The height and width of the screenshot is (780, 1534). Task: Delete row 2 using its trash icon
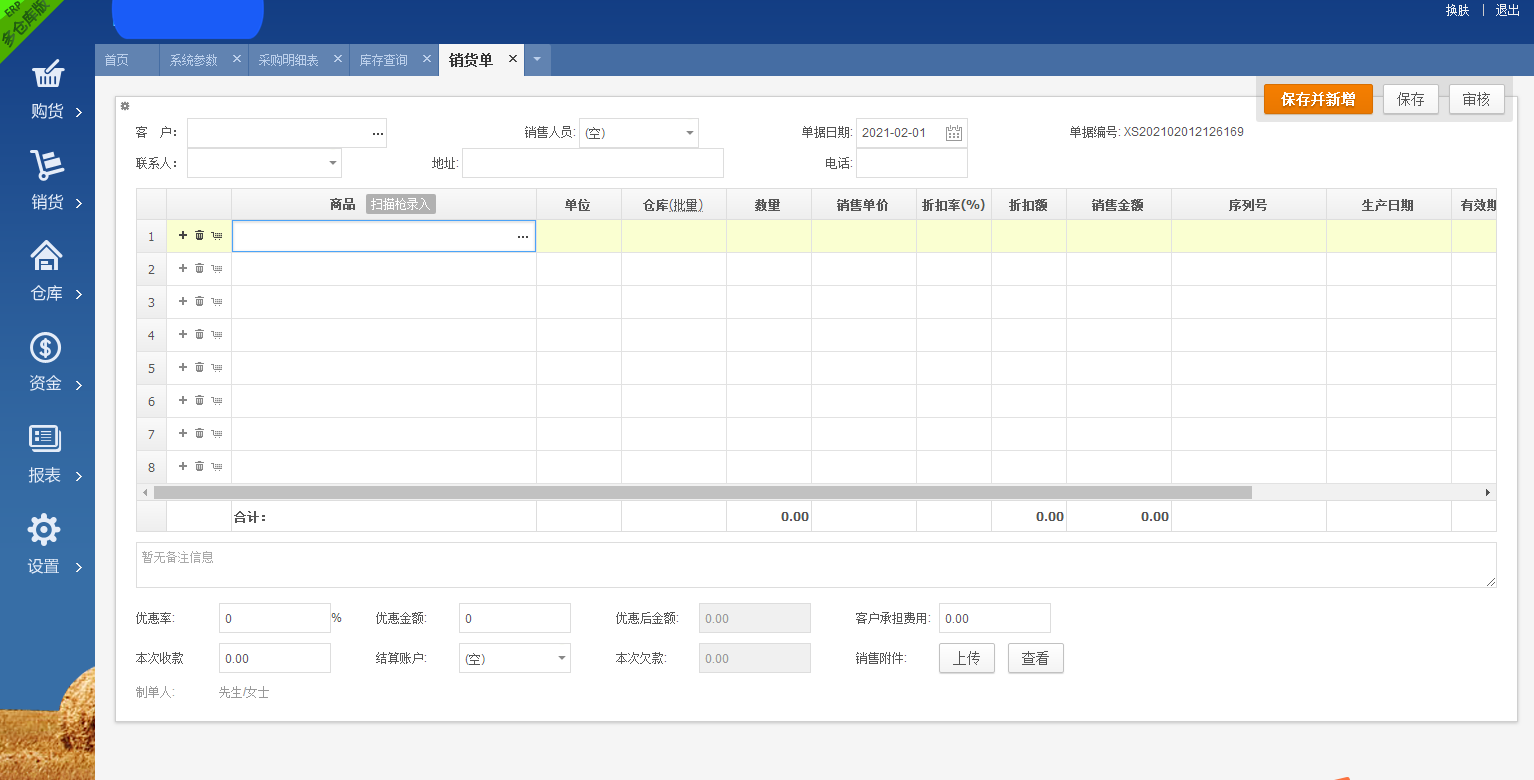pyautogui.click(x=199, y=268)
